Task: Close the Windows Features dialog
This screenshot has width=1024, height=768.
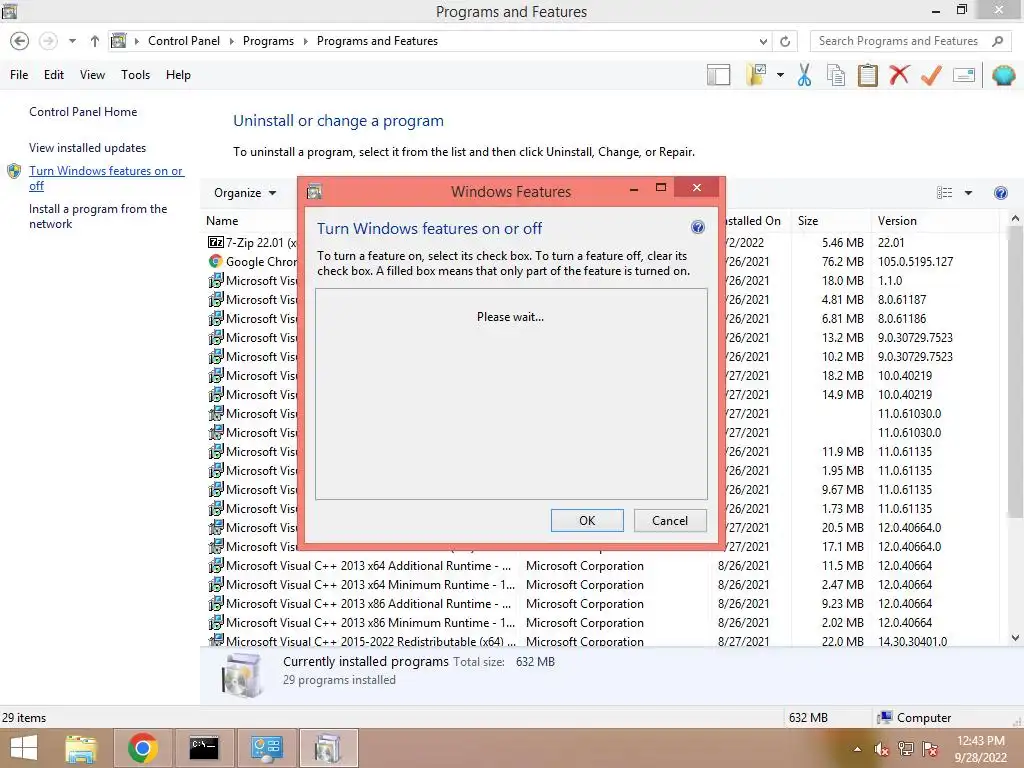Action: click(x=697, y=187)
